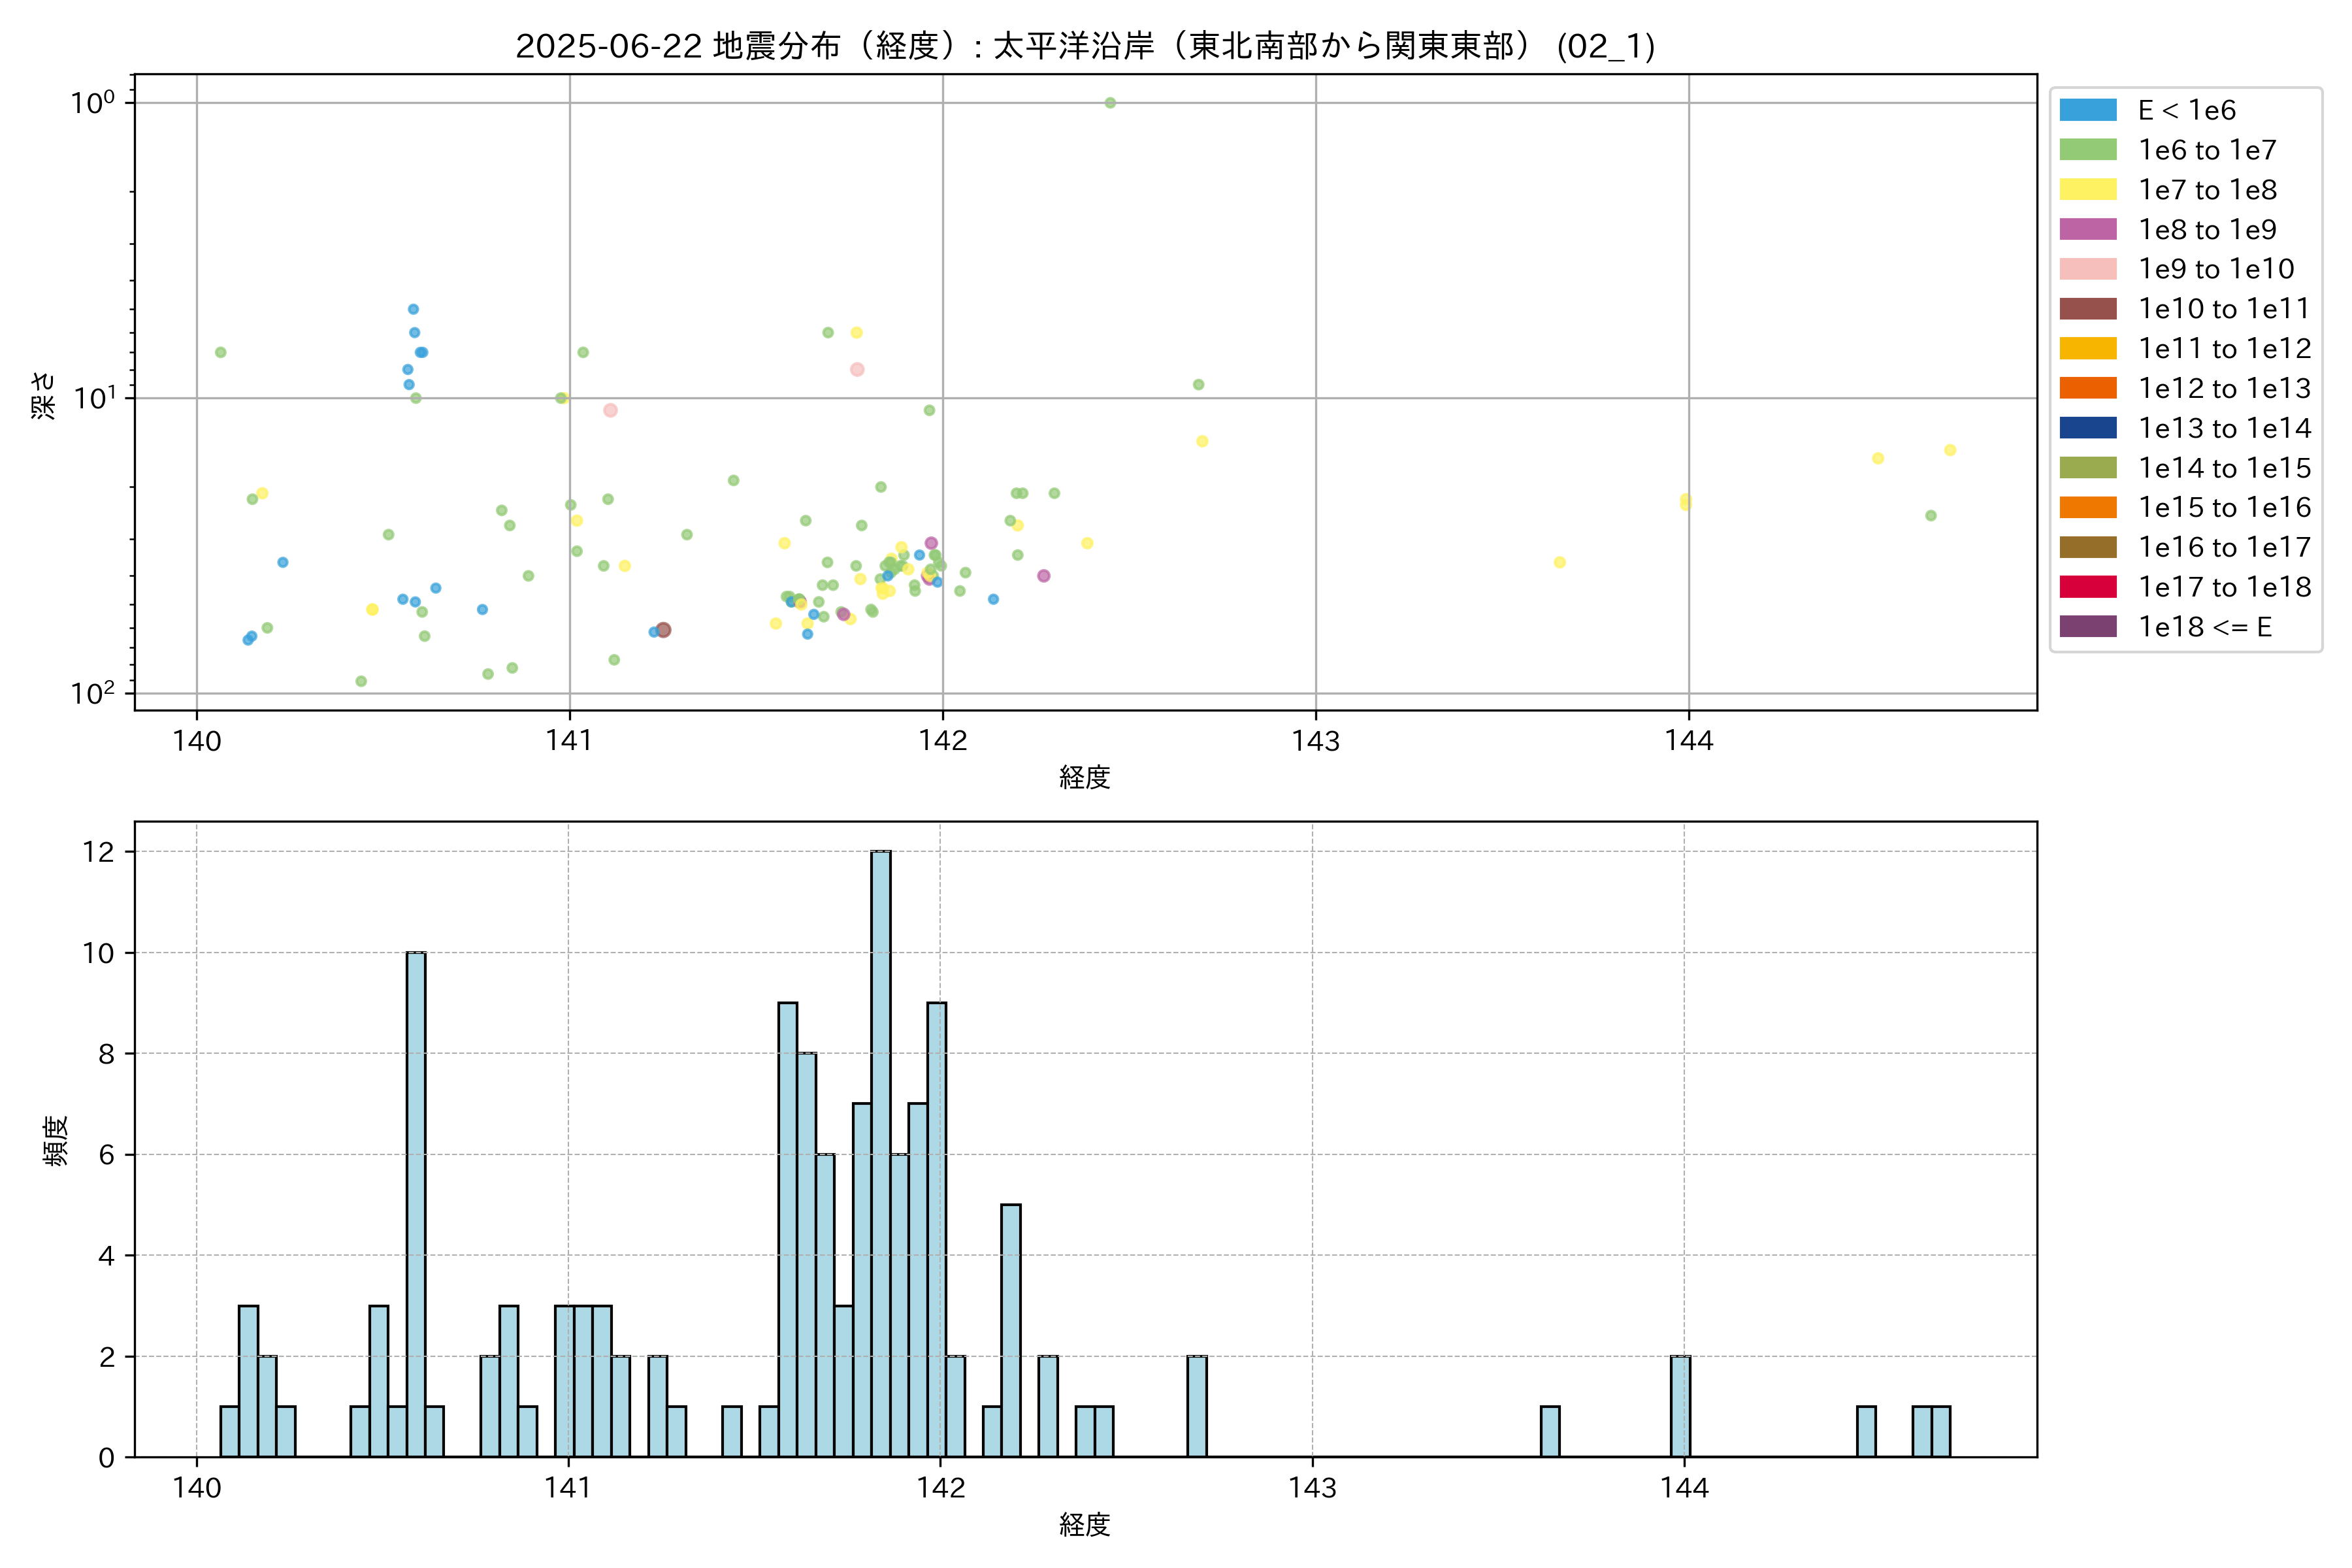The width and height of the screenshot is (2352, 1568).
Task: Click the green scatter point at depth 10^0
Action: pyautogui.click(x=1110, y=103)
